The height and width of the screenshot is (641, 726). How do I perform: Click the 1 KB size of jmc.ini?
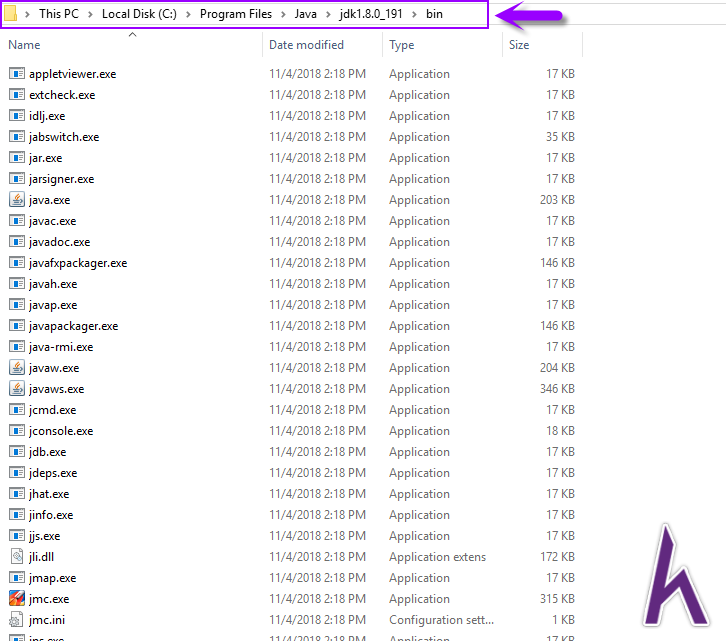point(563,619)
